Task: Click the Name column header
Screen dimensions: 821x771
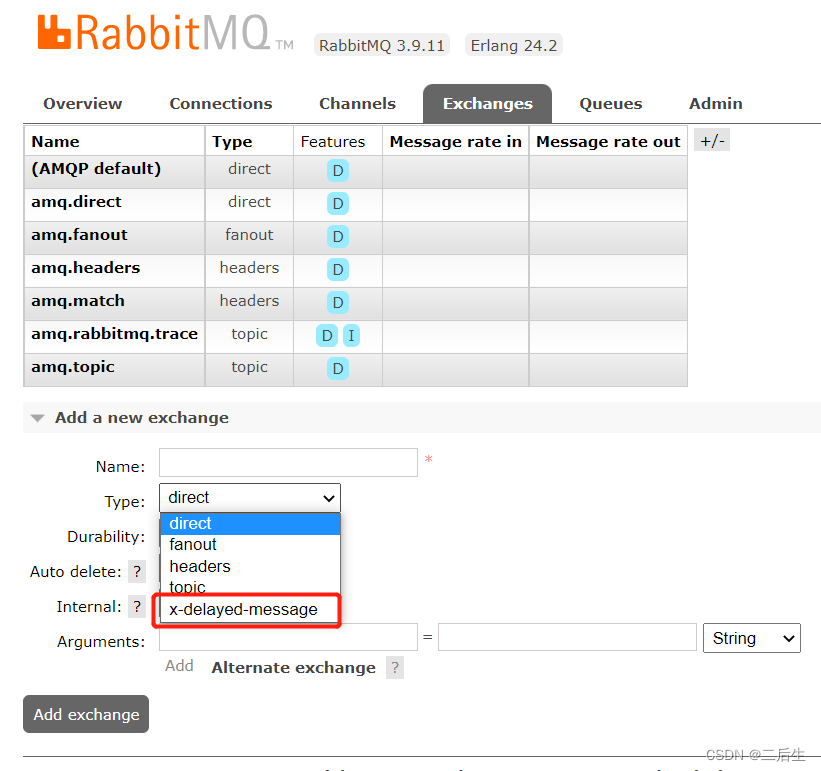Action: click(56, 142)
